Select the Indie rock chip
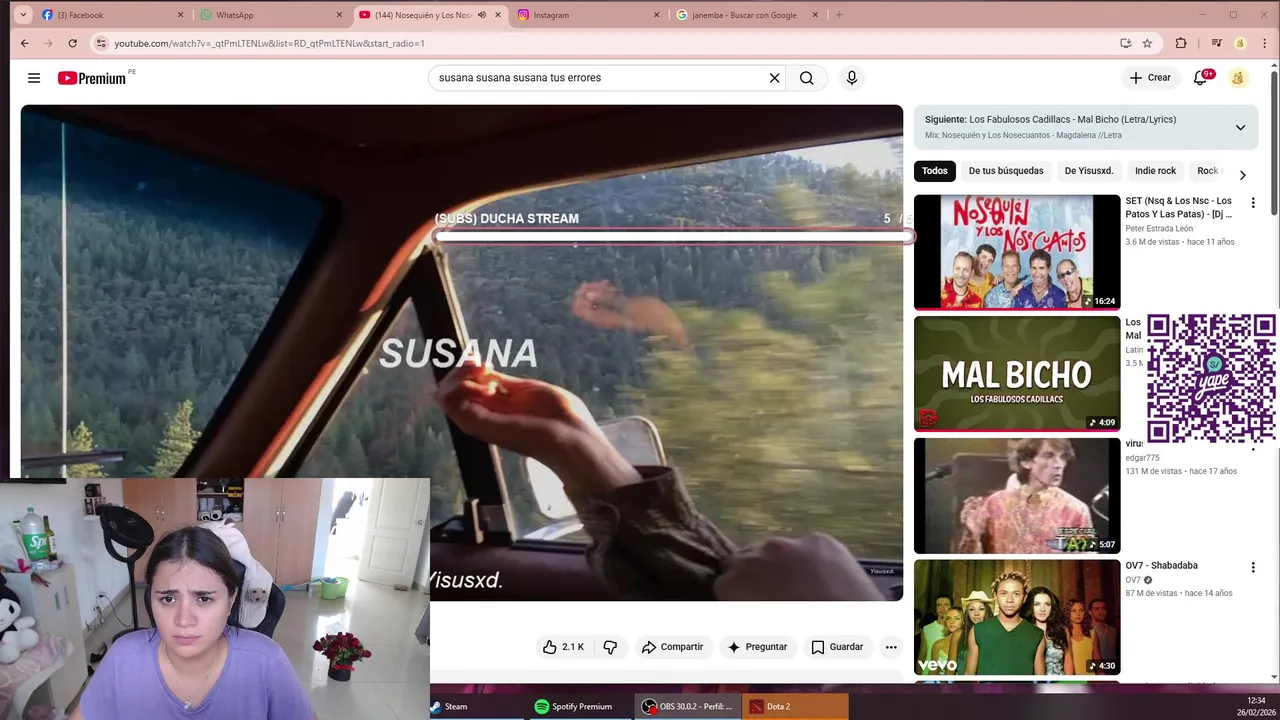 coord(1155,171)
